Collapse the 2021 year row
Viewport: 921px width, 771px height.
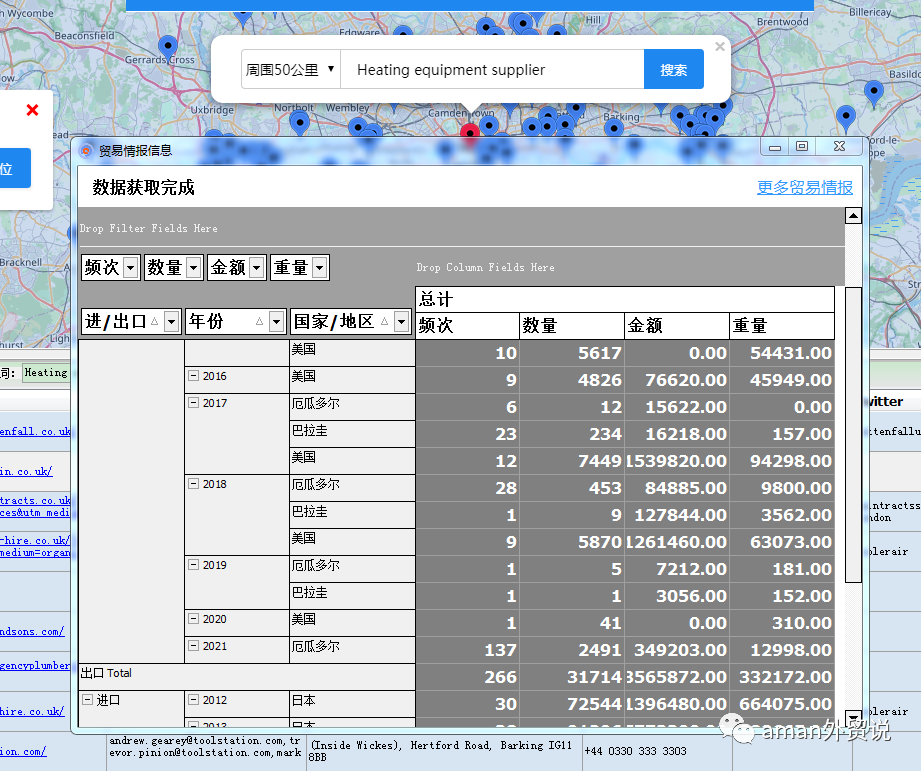(x=193, y=645)
